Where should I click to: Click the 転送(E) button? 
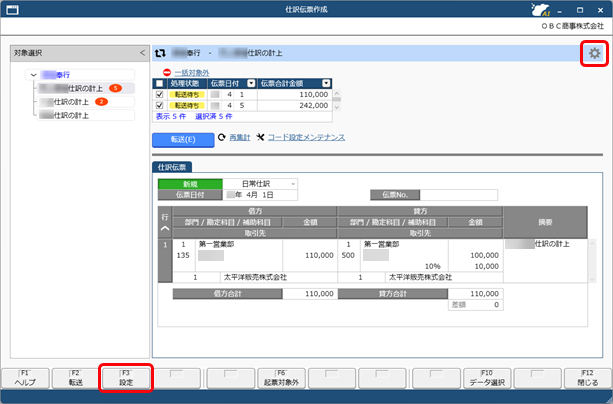tap(183, 140)
